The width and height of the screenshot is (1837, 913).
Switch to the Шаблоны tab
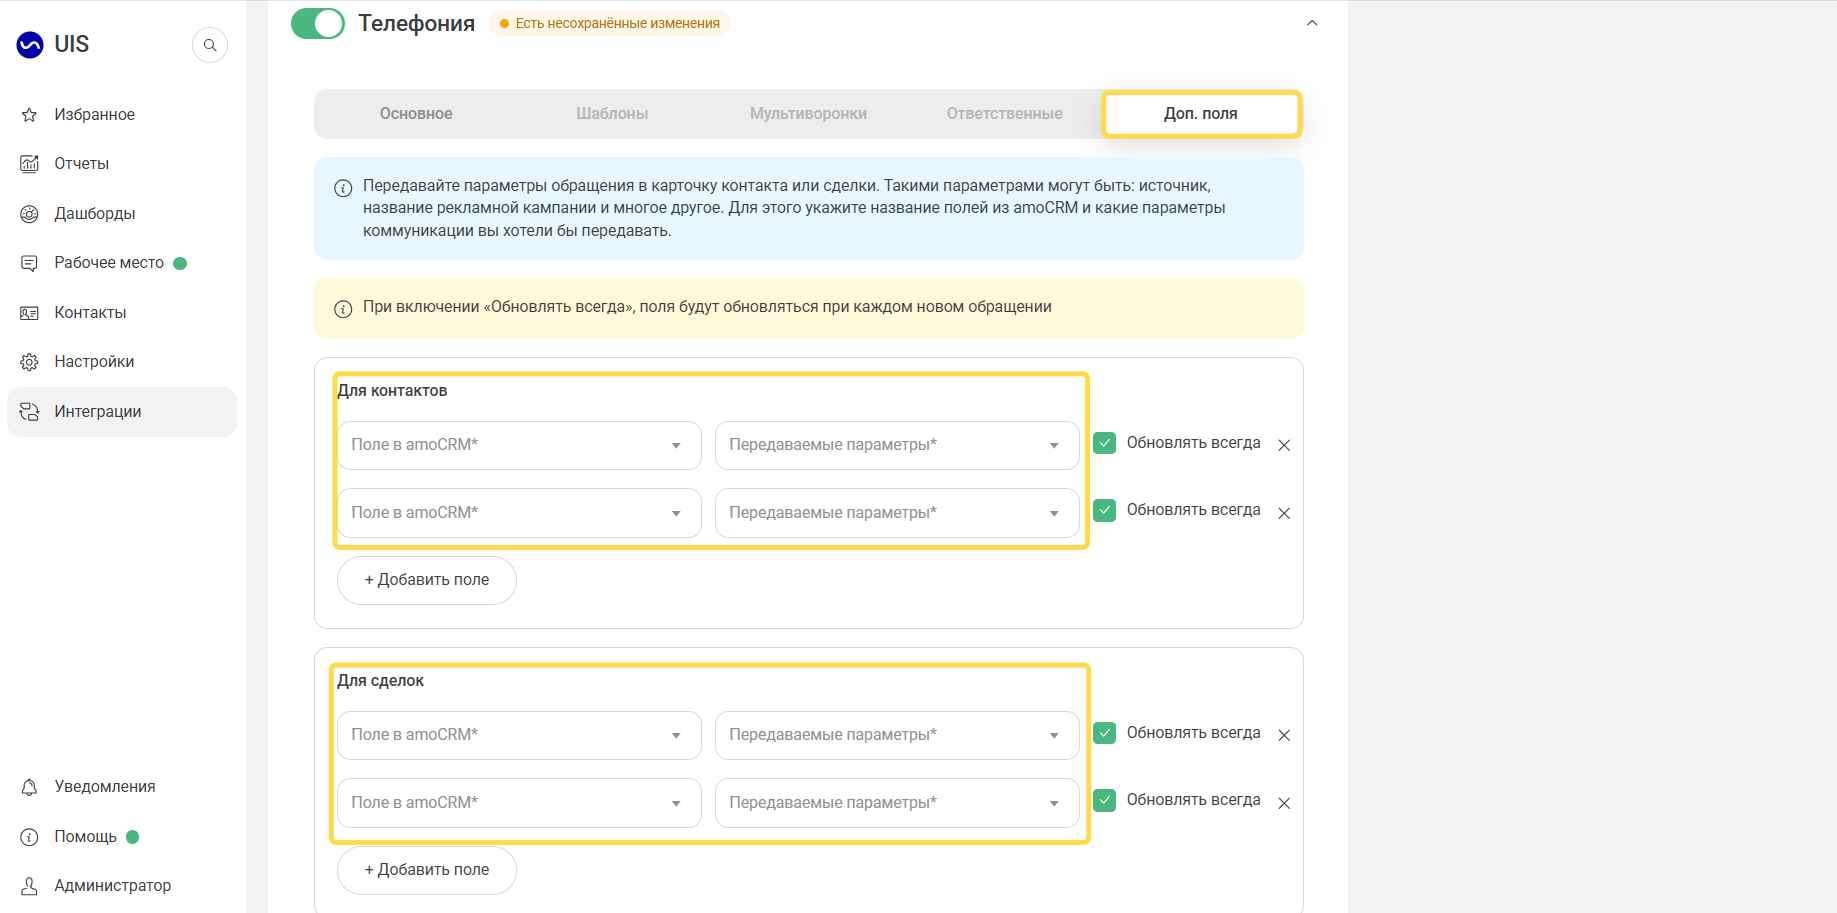pos(612,114)
